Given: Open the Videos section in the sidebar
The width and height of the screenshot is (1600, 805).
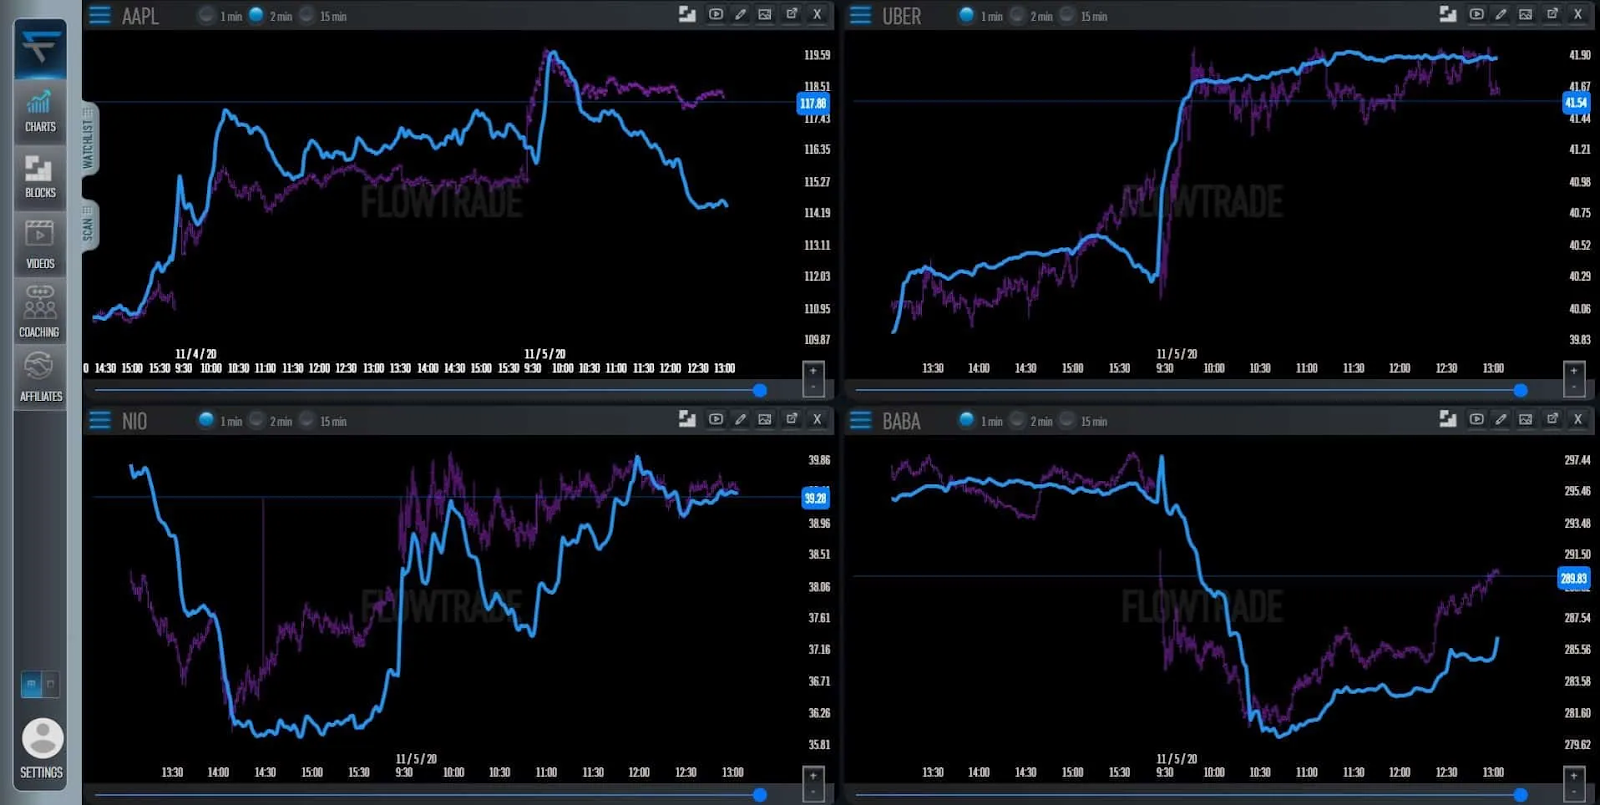Looking at the screenshot, I should pyautogui.click(x=40, y=244).
